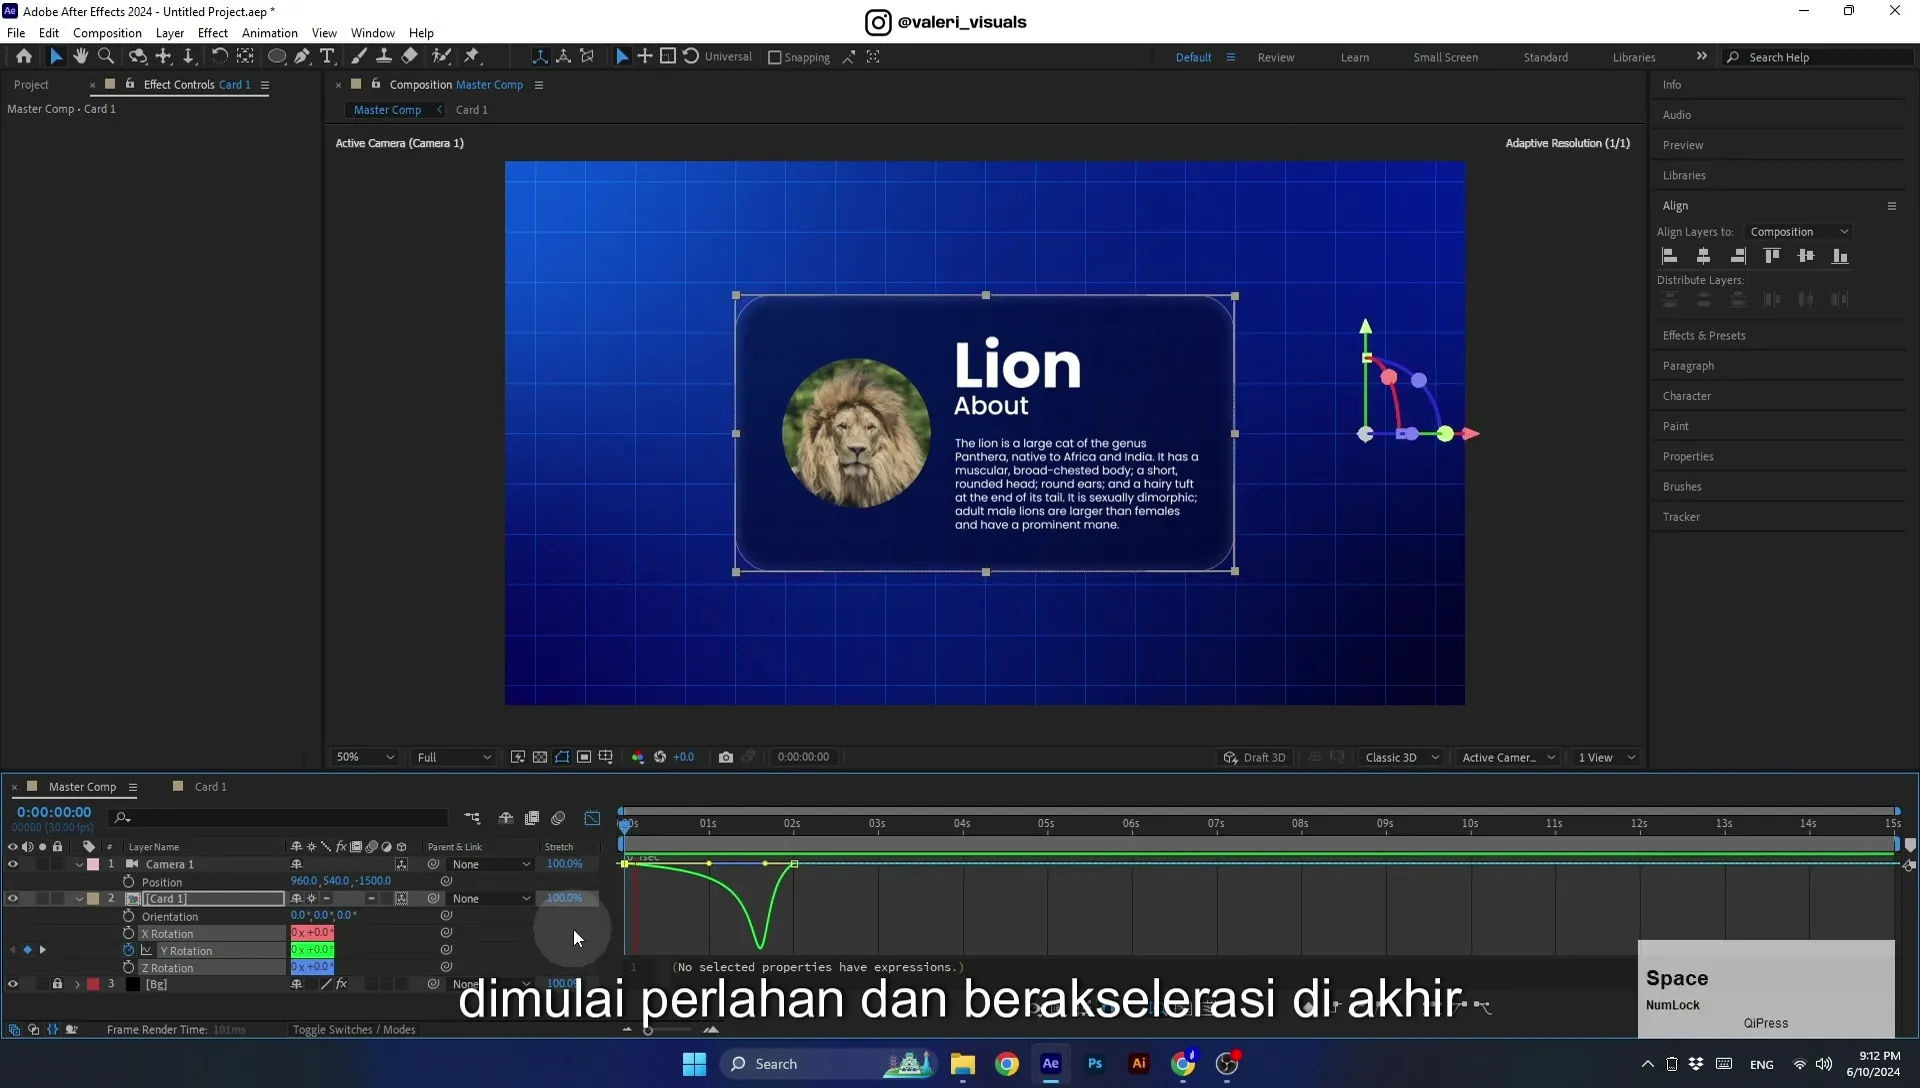Open the Active Camera view dropdown
This screenshot has height=1088, width=1920.
coord(1508,757)
